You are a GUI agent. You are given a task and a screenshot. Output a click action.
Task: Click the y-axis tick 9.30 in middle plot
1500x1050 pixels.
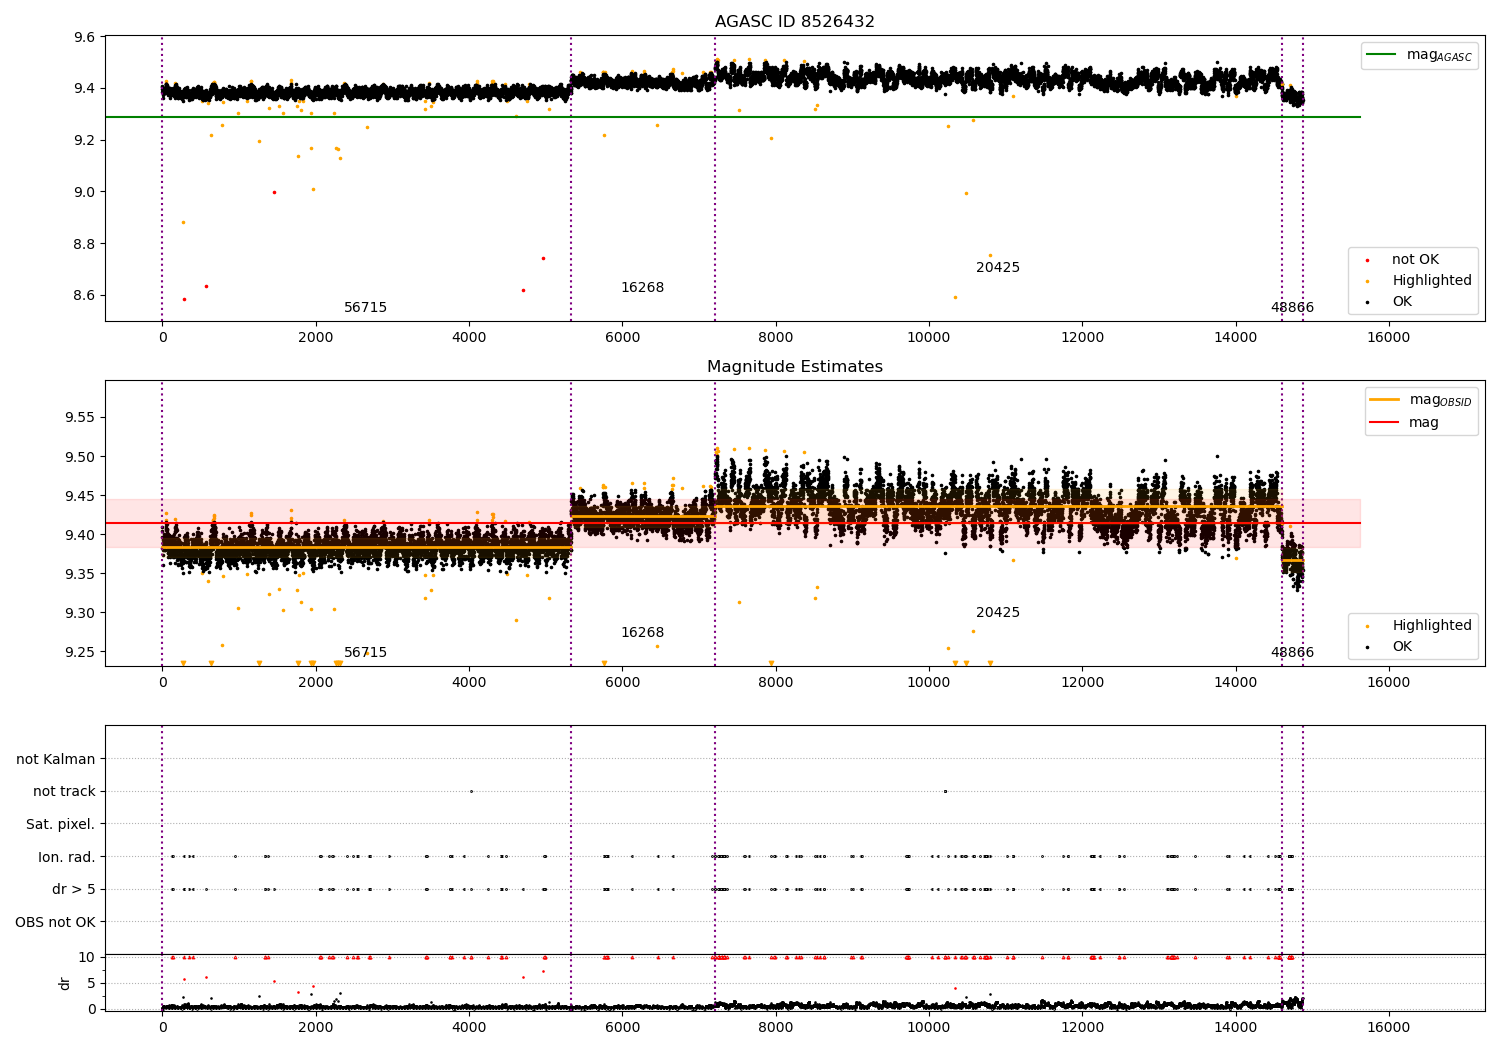point(80,614)
